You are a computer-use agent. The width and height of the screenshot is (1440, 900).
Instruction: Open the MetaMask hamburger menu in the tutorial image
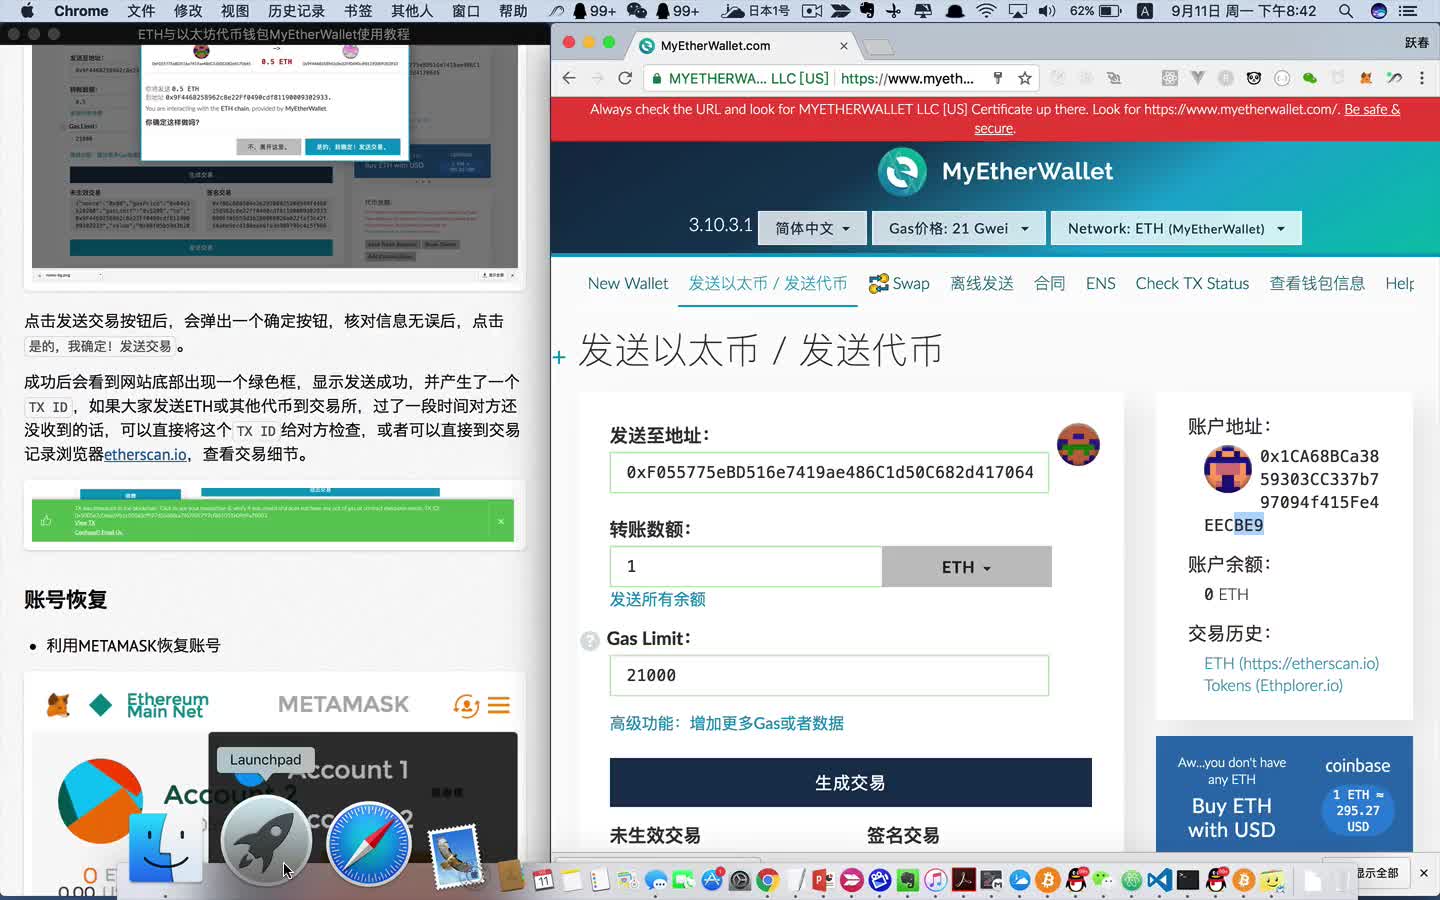[499, 706]
